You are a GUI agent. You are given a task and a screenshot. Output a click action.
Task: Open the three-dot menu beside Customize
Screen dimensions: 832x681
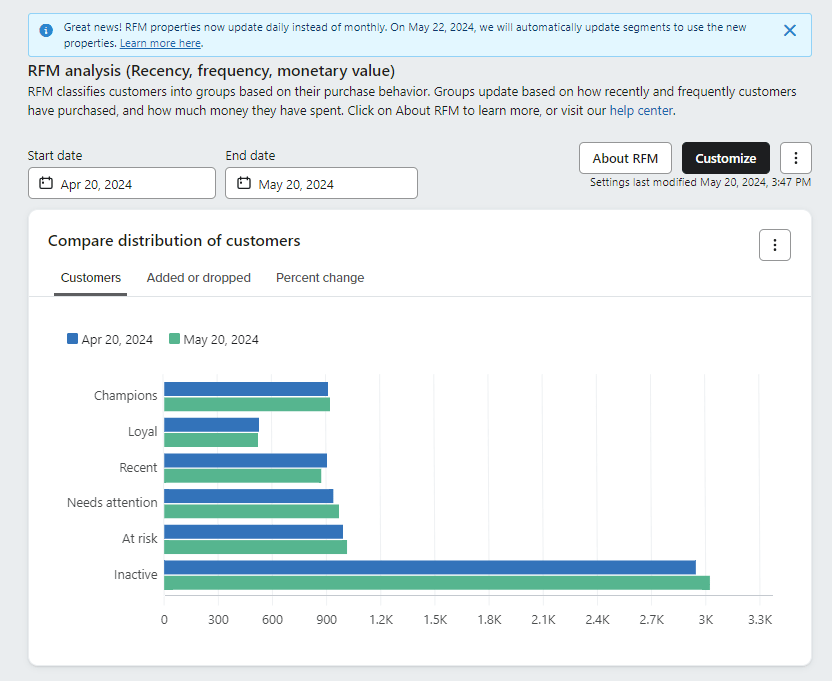pos(795,158)
